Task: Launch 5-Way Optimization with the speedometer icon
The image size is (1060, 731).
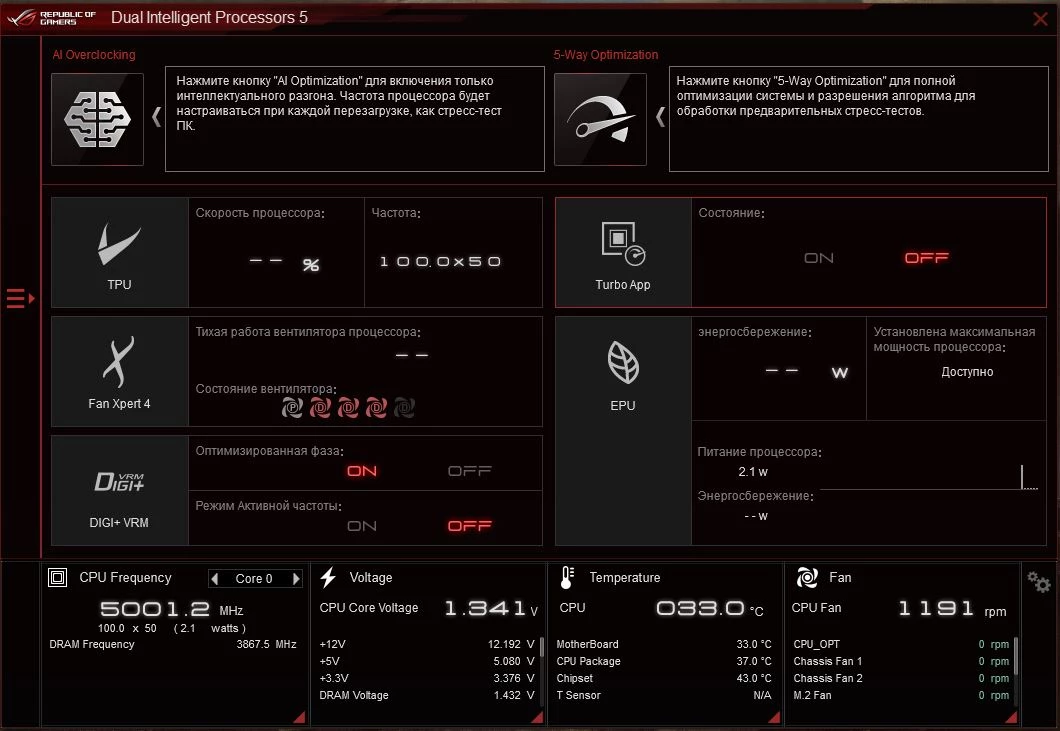Action: [600, 120]
